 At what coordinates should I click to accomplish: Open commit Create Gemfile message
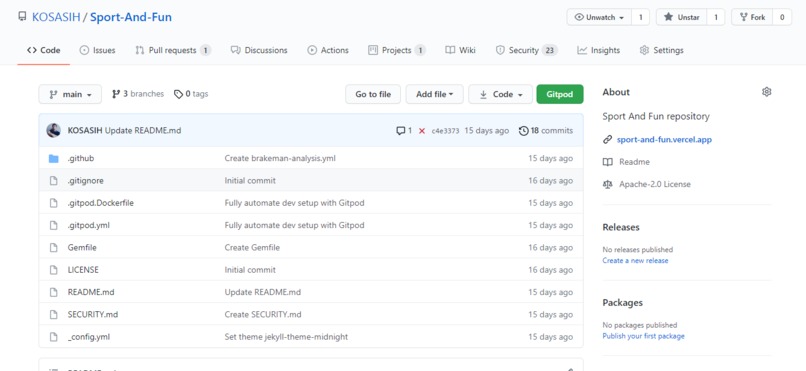click(x=252, y=247)
